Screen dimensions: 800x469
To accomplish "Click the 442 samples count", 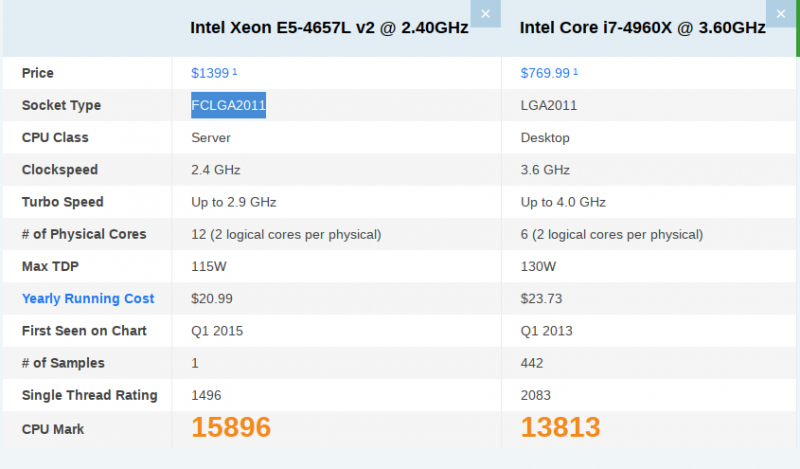I will click(x=532, y=363).
